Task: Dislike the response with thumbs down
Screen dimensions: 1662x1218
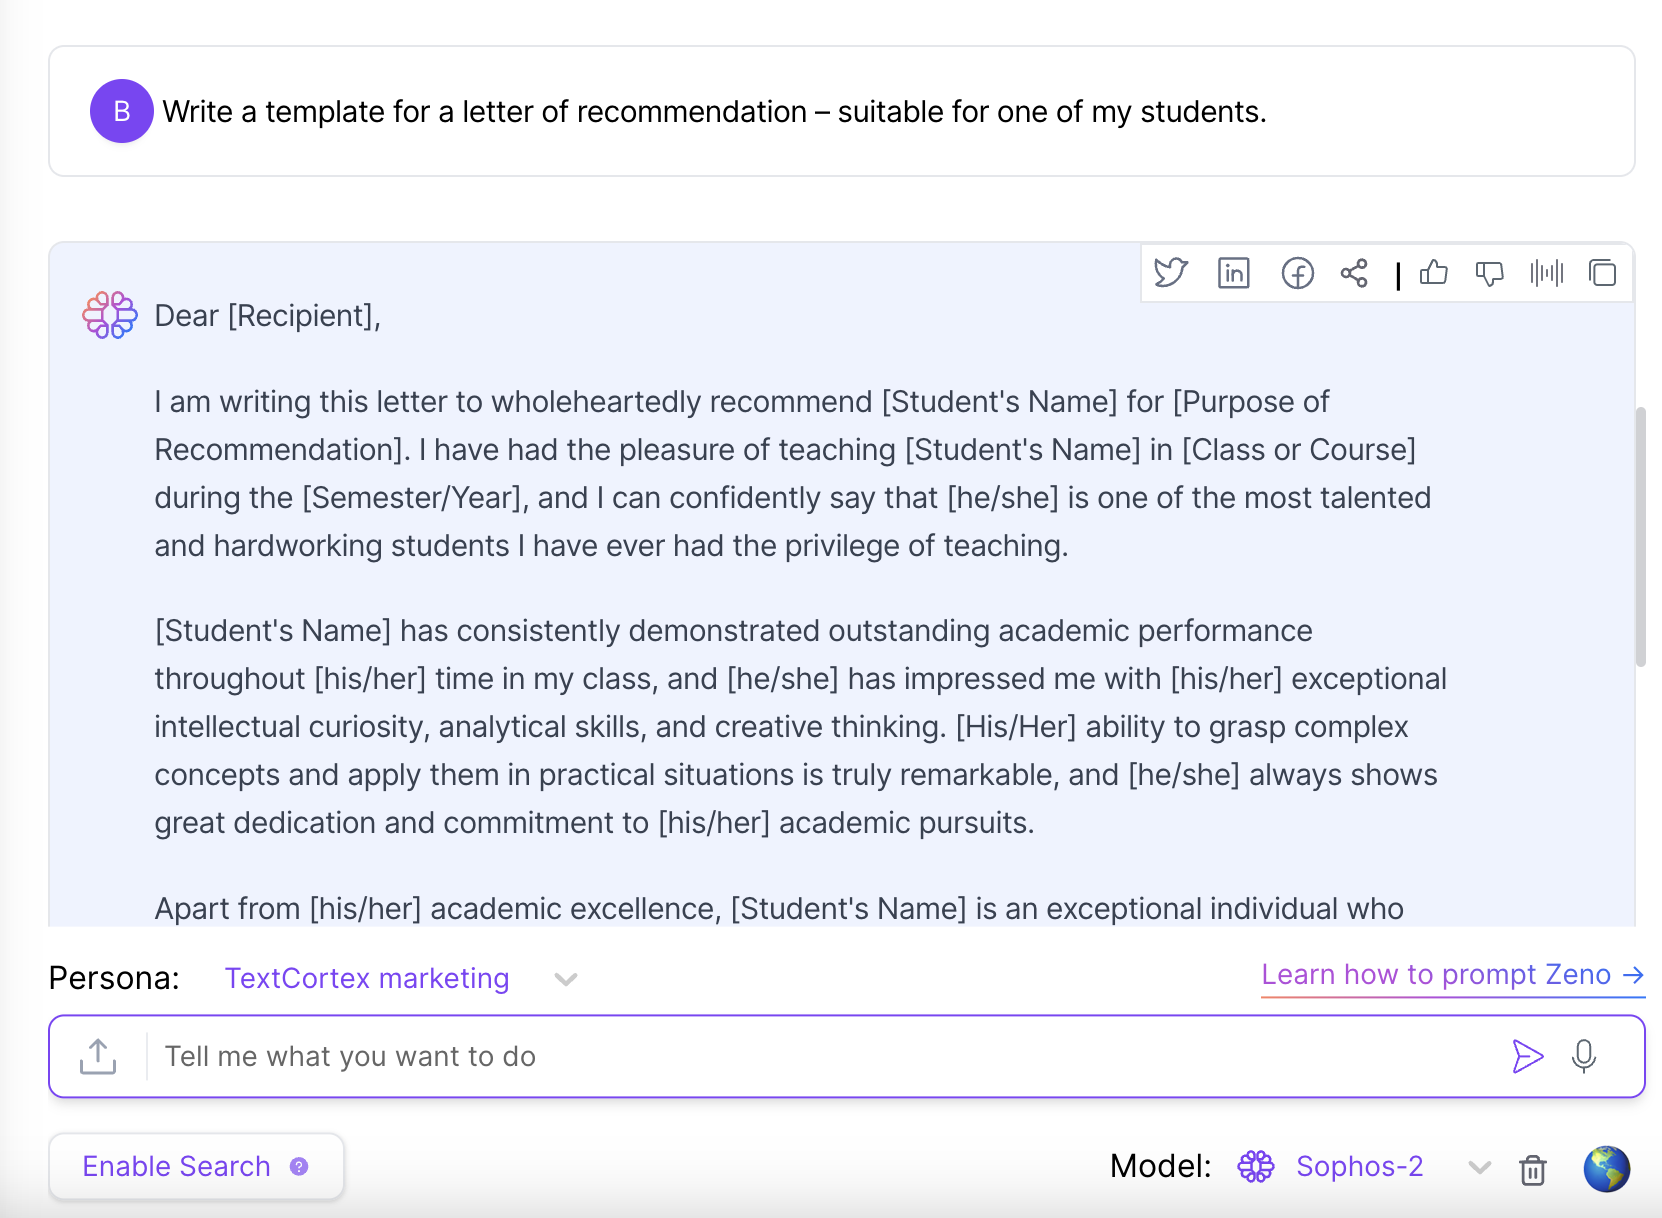Action: [x=1490, y=273]
